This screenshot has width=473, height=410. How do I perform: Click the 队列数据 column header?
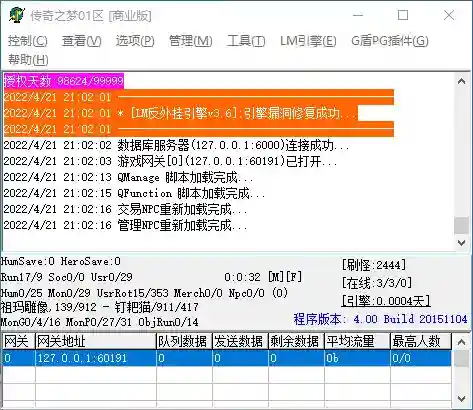click(184, 341)
